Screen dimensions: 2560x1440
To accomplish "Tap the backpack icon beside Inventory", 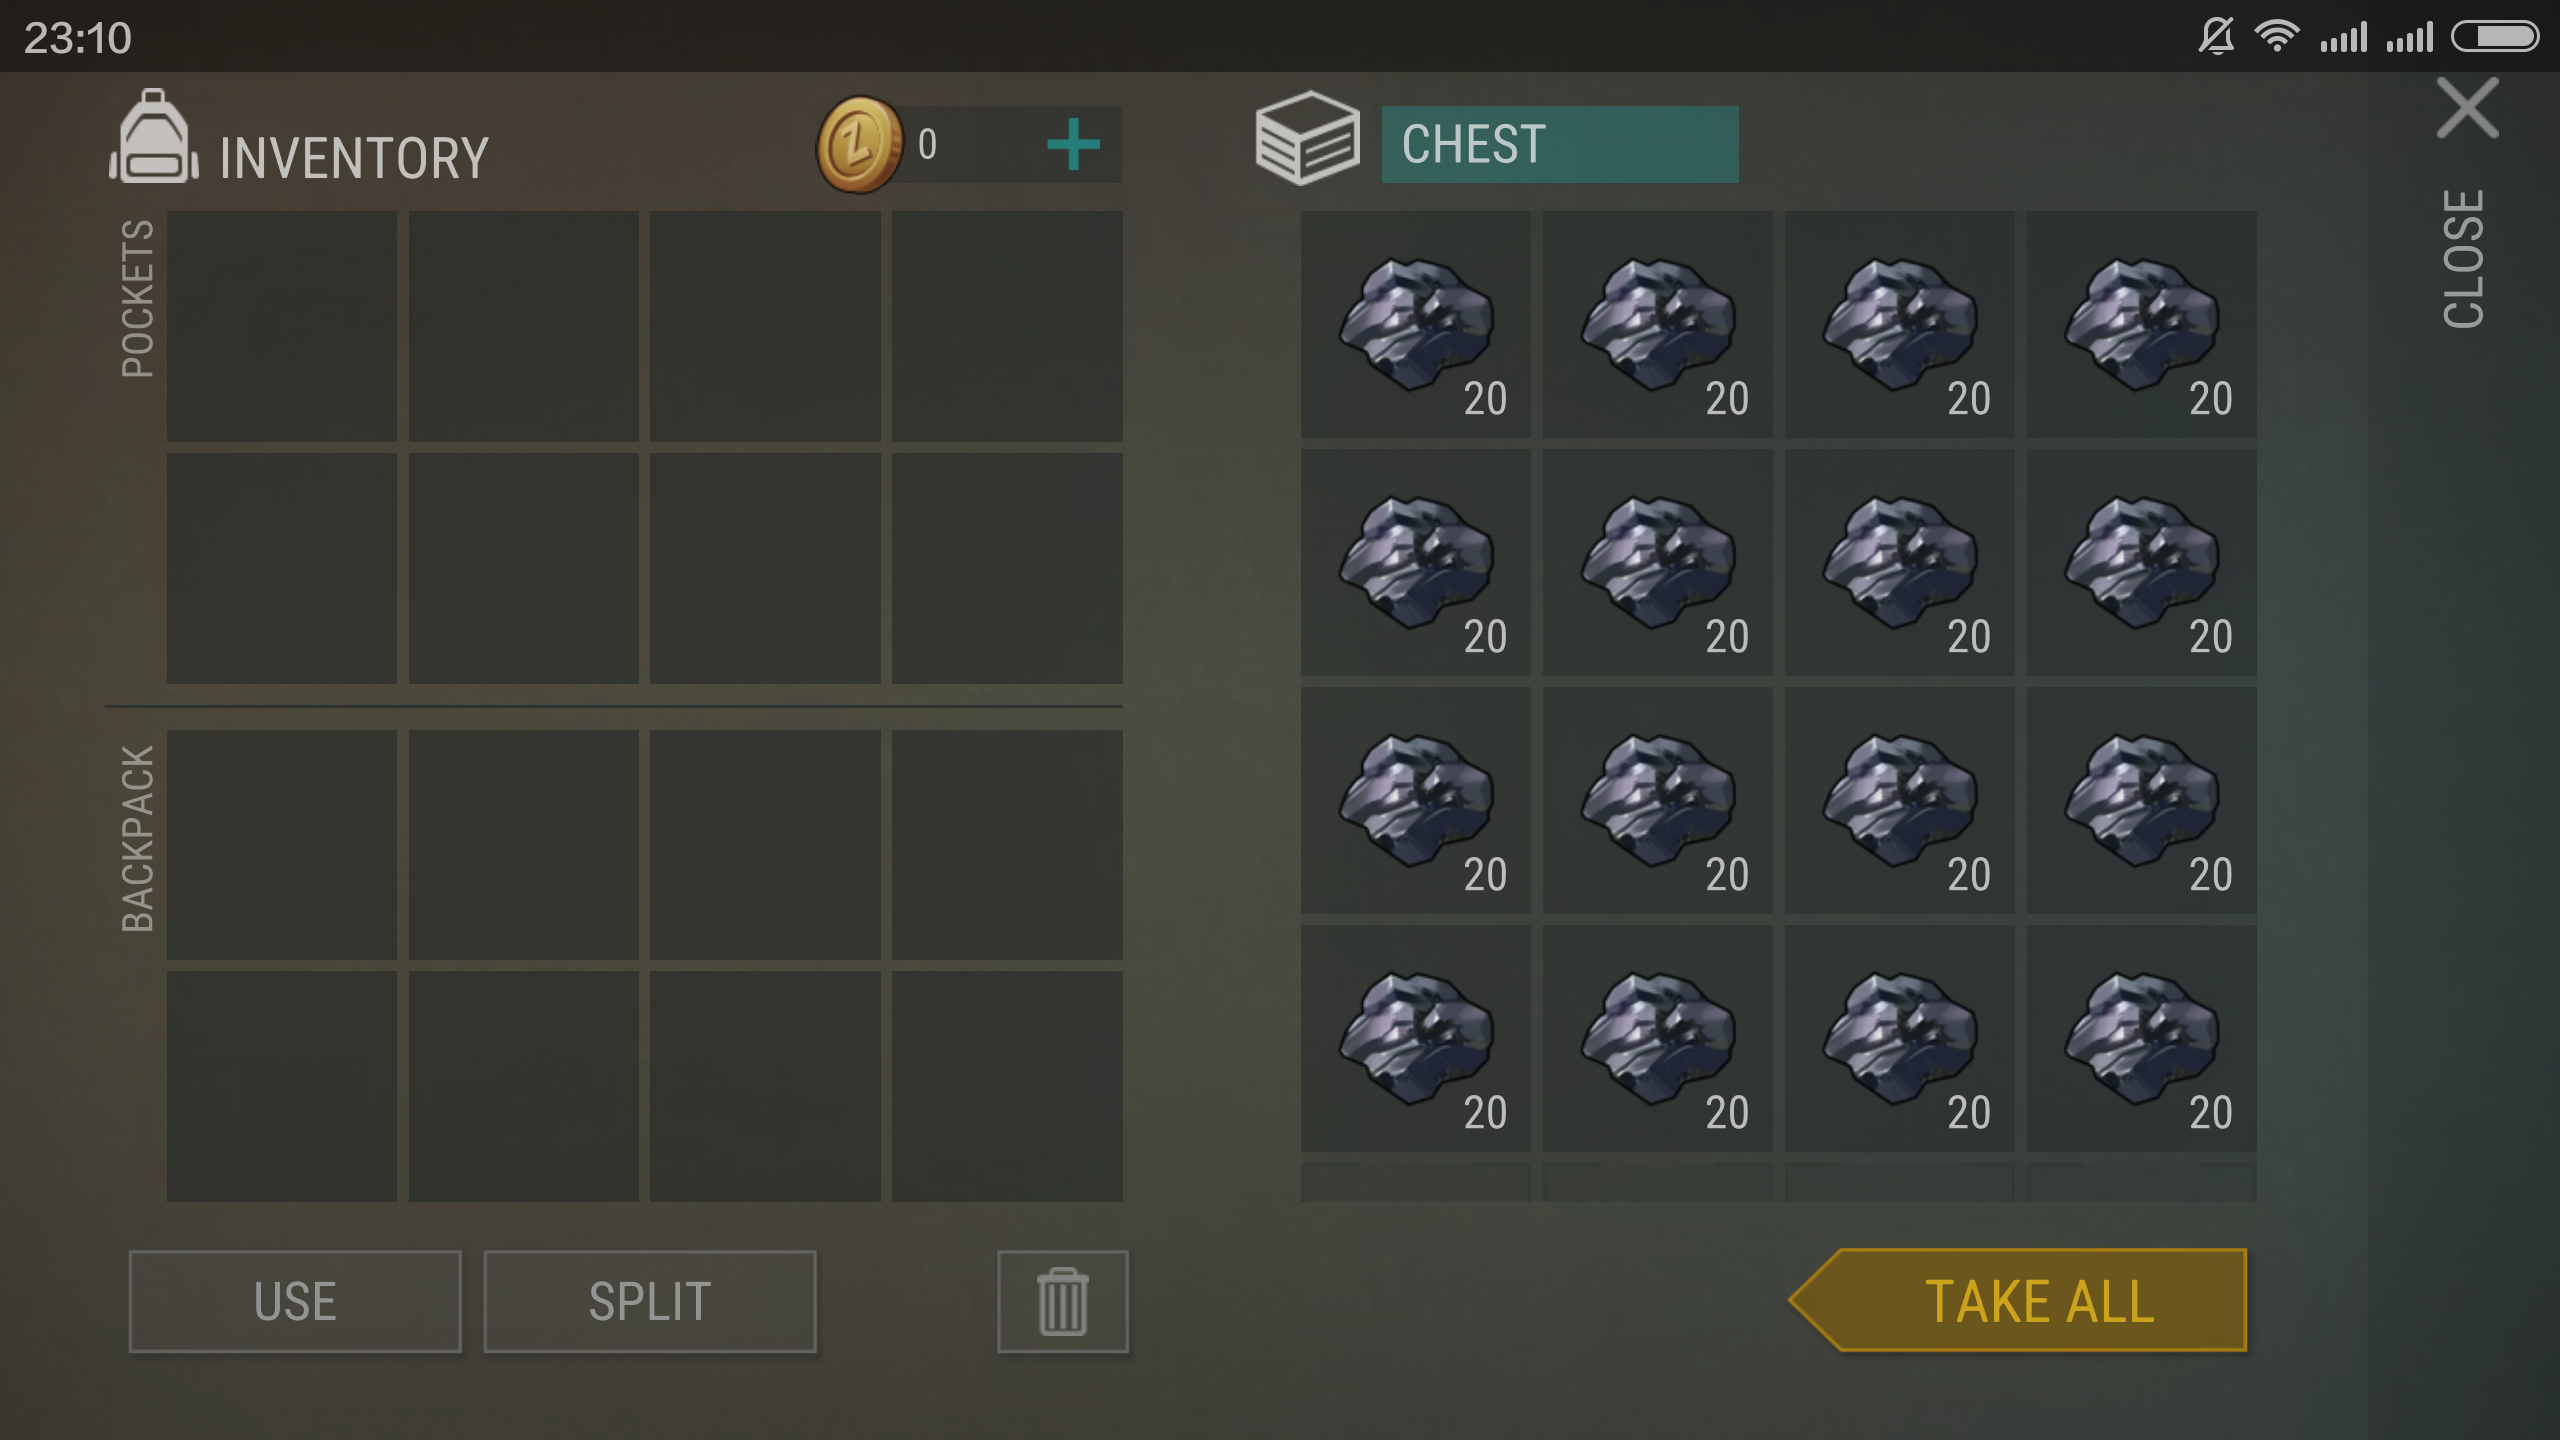I will click(x=153, y=137).
